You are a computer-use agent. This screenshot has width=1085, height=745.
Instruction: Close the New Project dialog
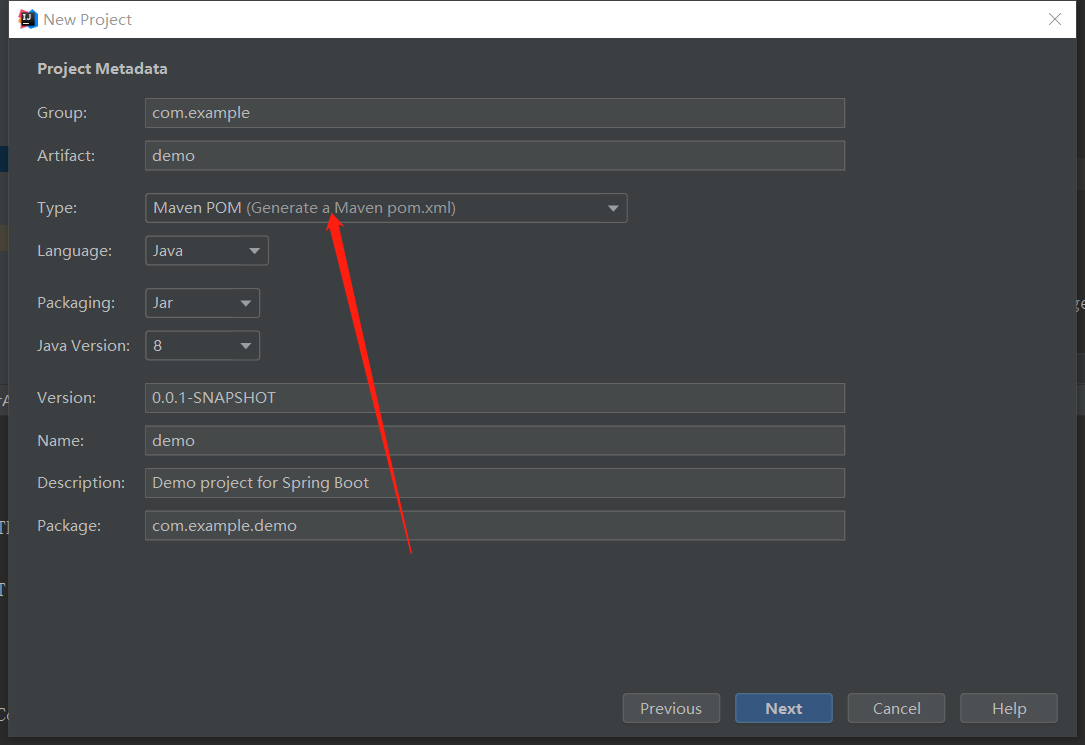point(1054,19)
